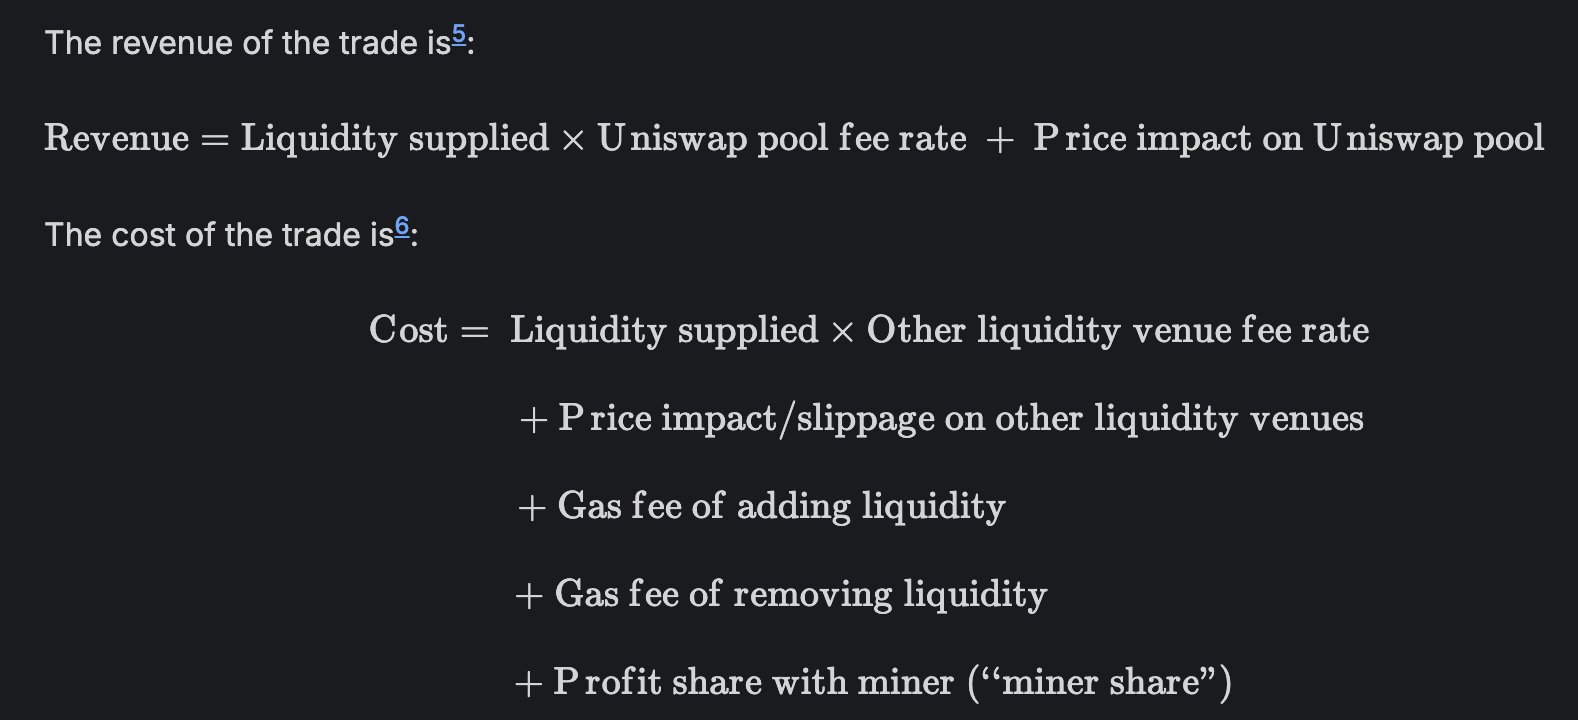The width and height of the screenshot is (1578, 720).
Task: Click the sentence "The revenue of the trade is"
Action: click(x=248, y=43)
